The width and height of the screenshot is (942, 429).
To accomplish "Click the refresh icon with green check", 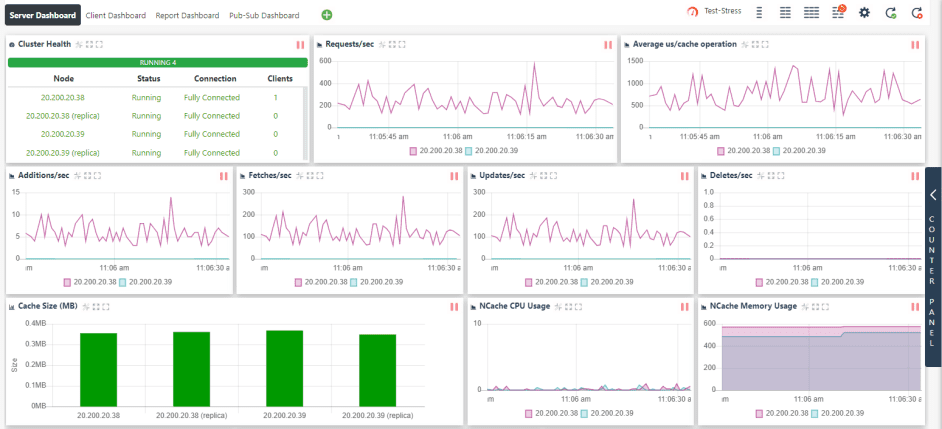I will point(891,13).
